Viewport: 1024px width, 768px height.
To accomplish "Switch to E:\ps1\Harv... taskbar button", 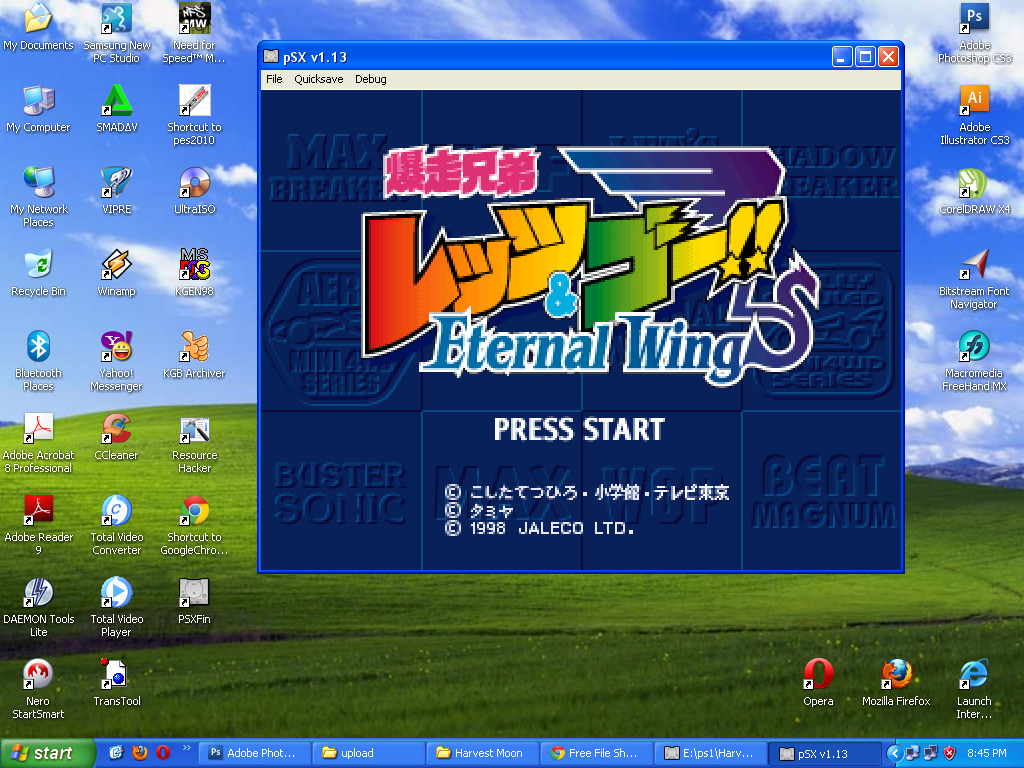I will tap(710, 753).
